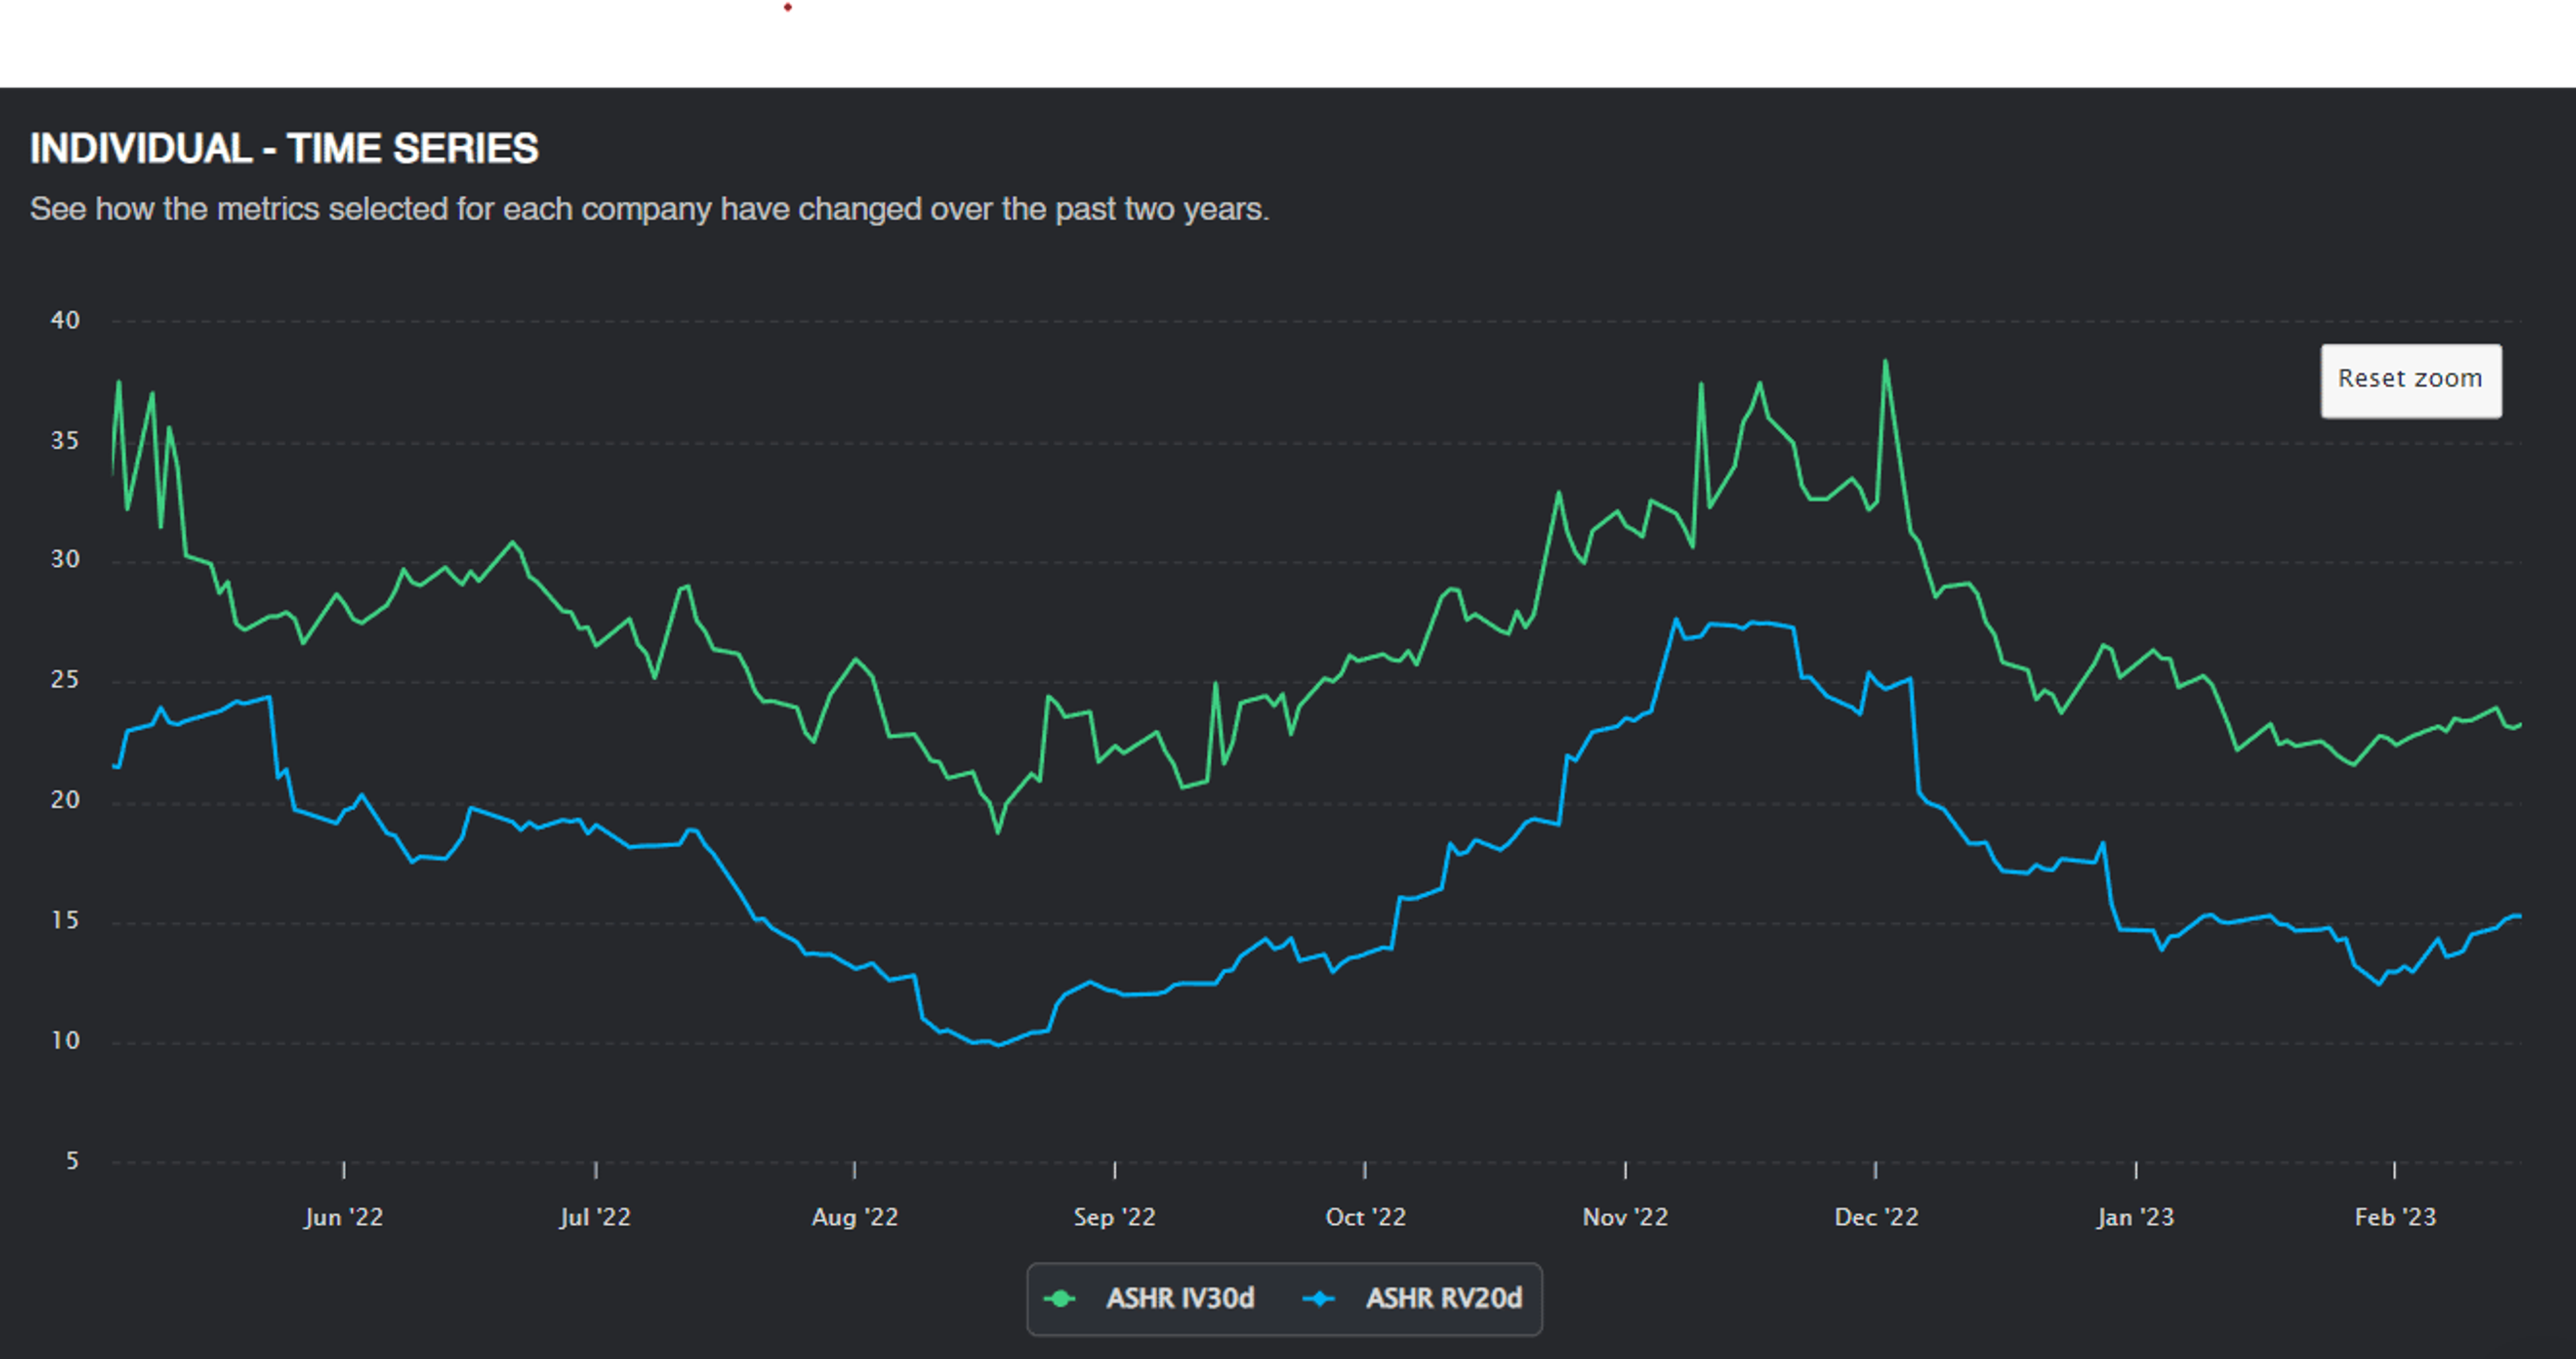This screenshot has height=1359, width=2576.
Task: Select the Dec '22 axis label
Action: 1876,1217
